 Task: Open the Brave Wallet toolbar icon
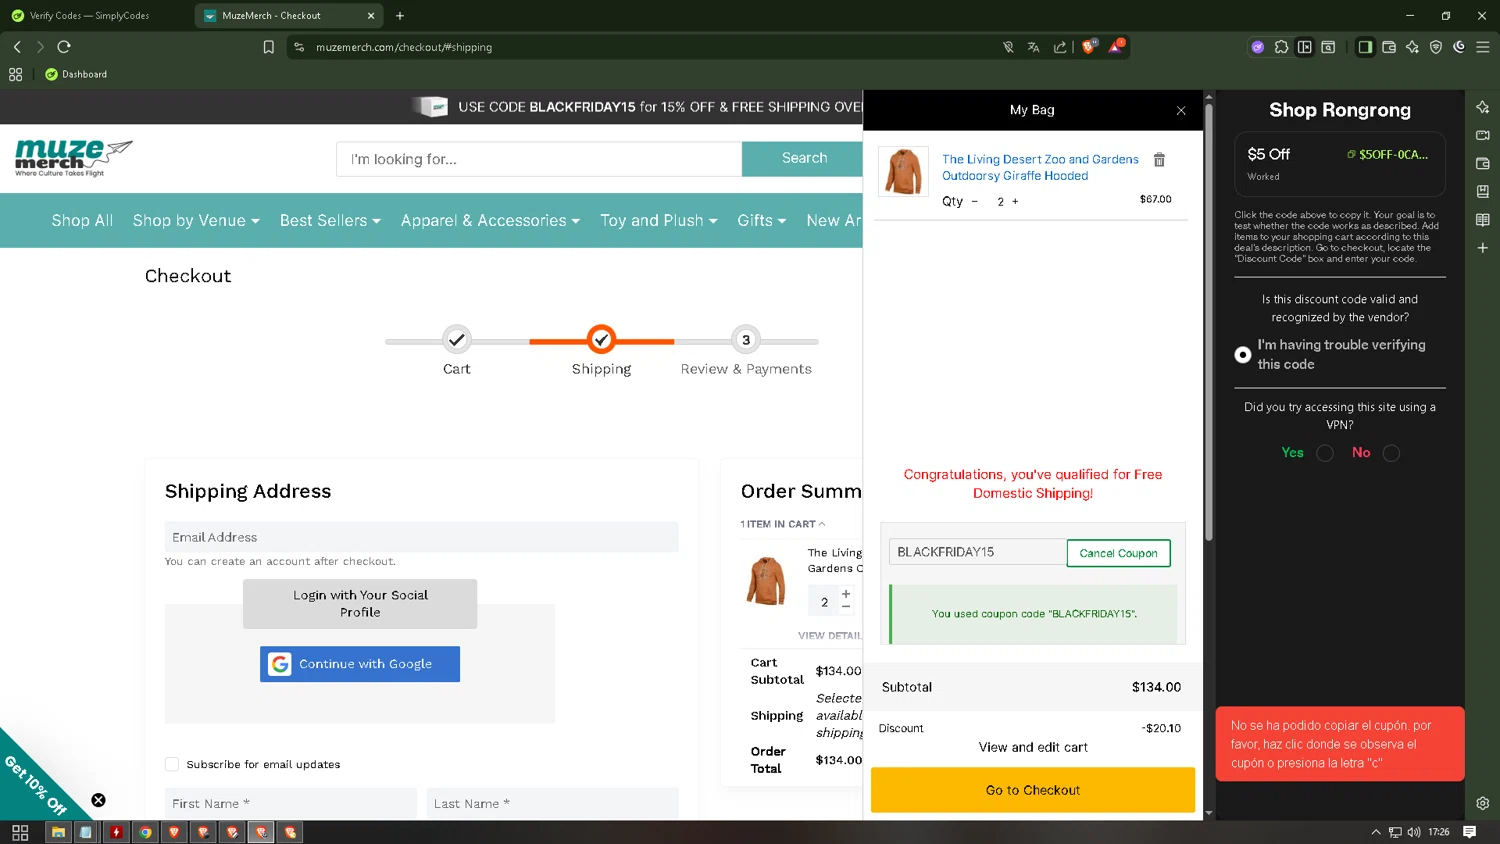click(x=1389, y=47)
